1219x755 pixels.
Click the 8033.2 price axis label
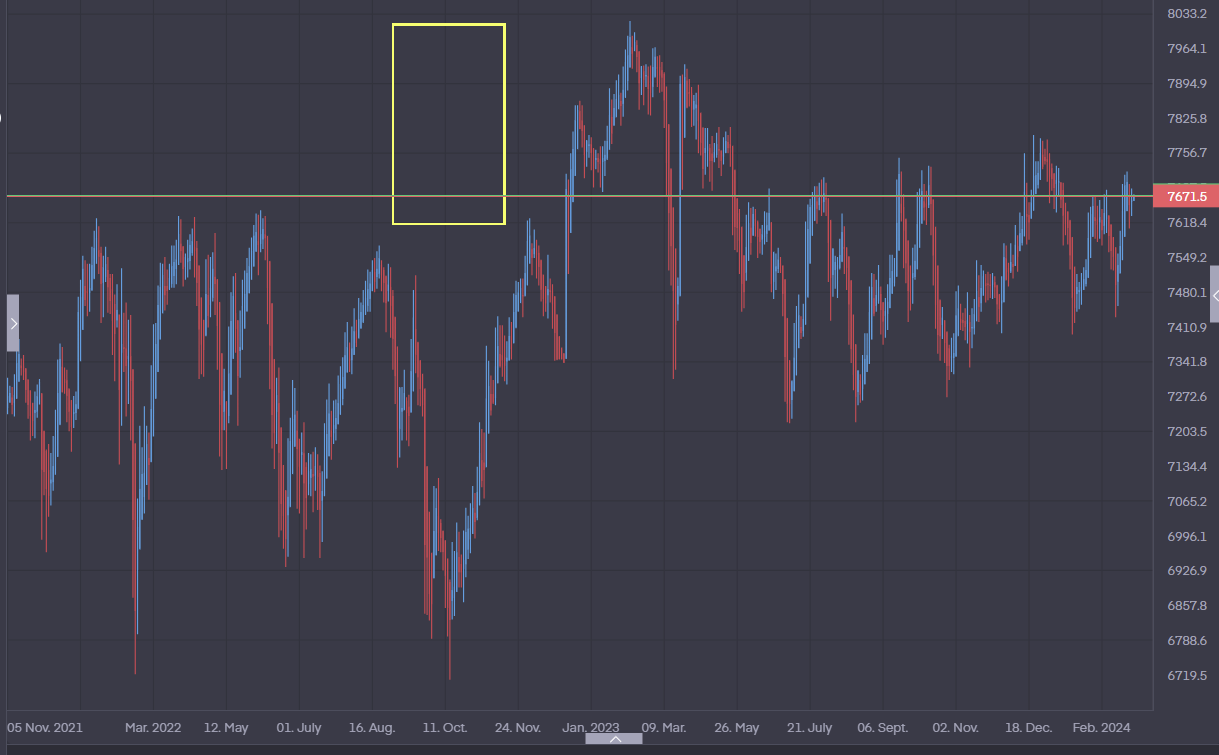coord(1187,14)
